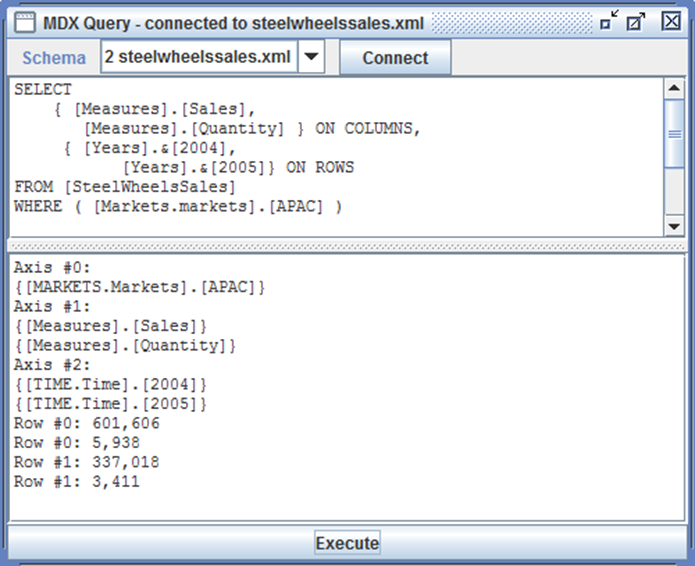695x566 pixels.
Task: Close the MDX Query window
Action: click(669, 21)
